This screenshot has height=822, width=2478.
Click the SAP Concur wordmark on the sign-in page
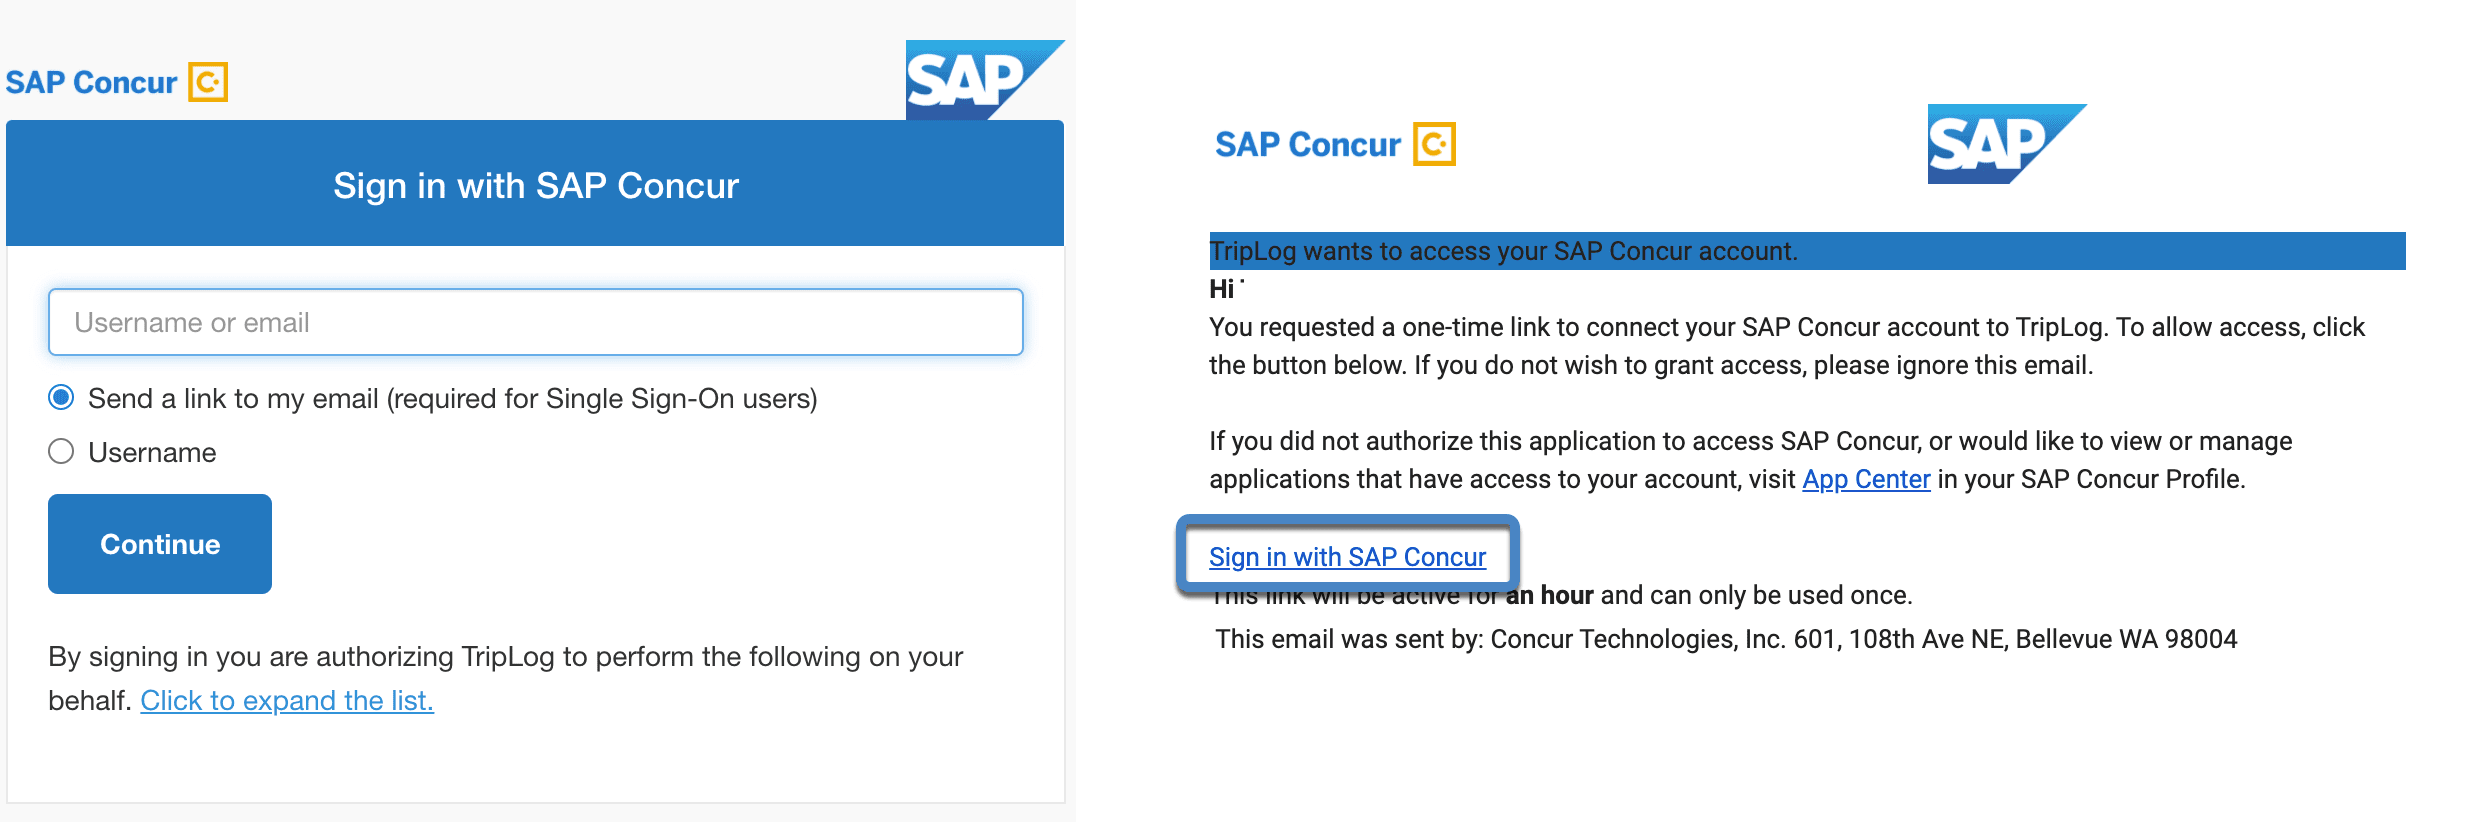(x=91, y=82)
